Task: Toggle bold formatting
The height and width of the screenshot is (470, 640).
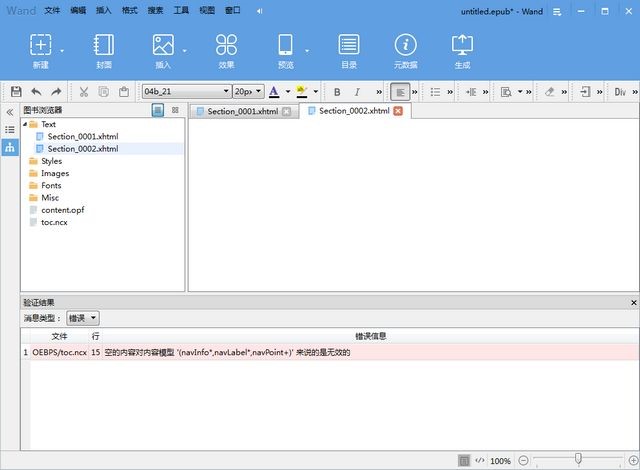Action: click(x=337, y=91)
